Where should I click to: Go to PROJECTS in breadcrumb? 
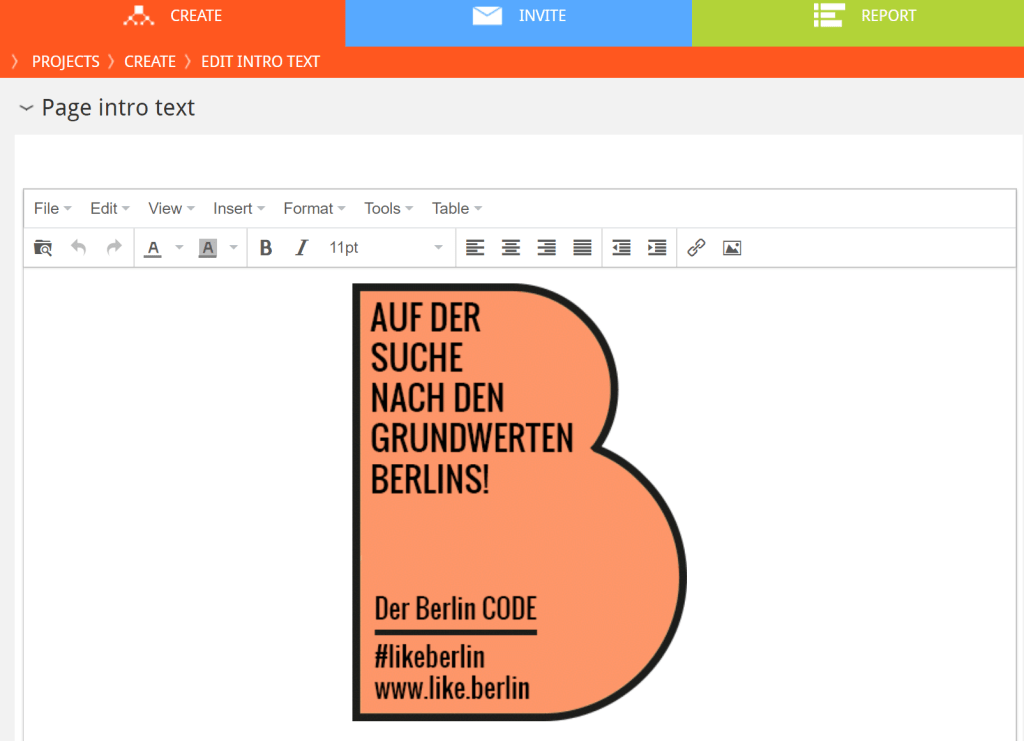(65, 62)
